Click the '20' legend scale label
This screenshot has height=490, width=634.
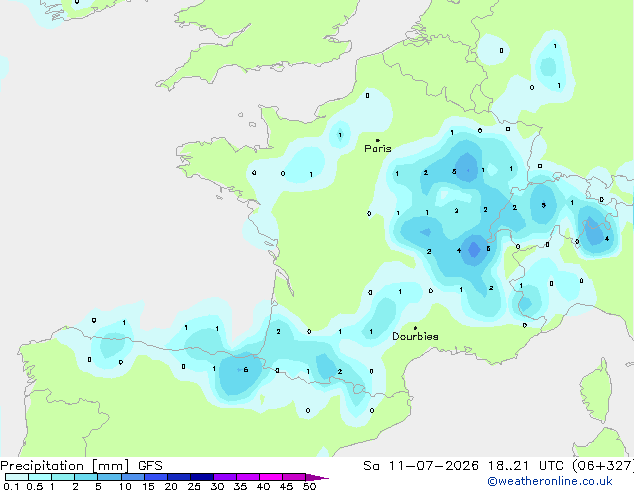pos(171,486)
